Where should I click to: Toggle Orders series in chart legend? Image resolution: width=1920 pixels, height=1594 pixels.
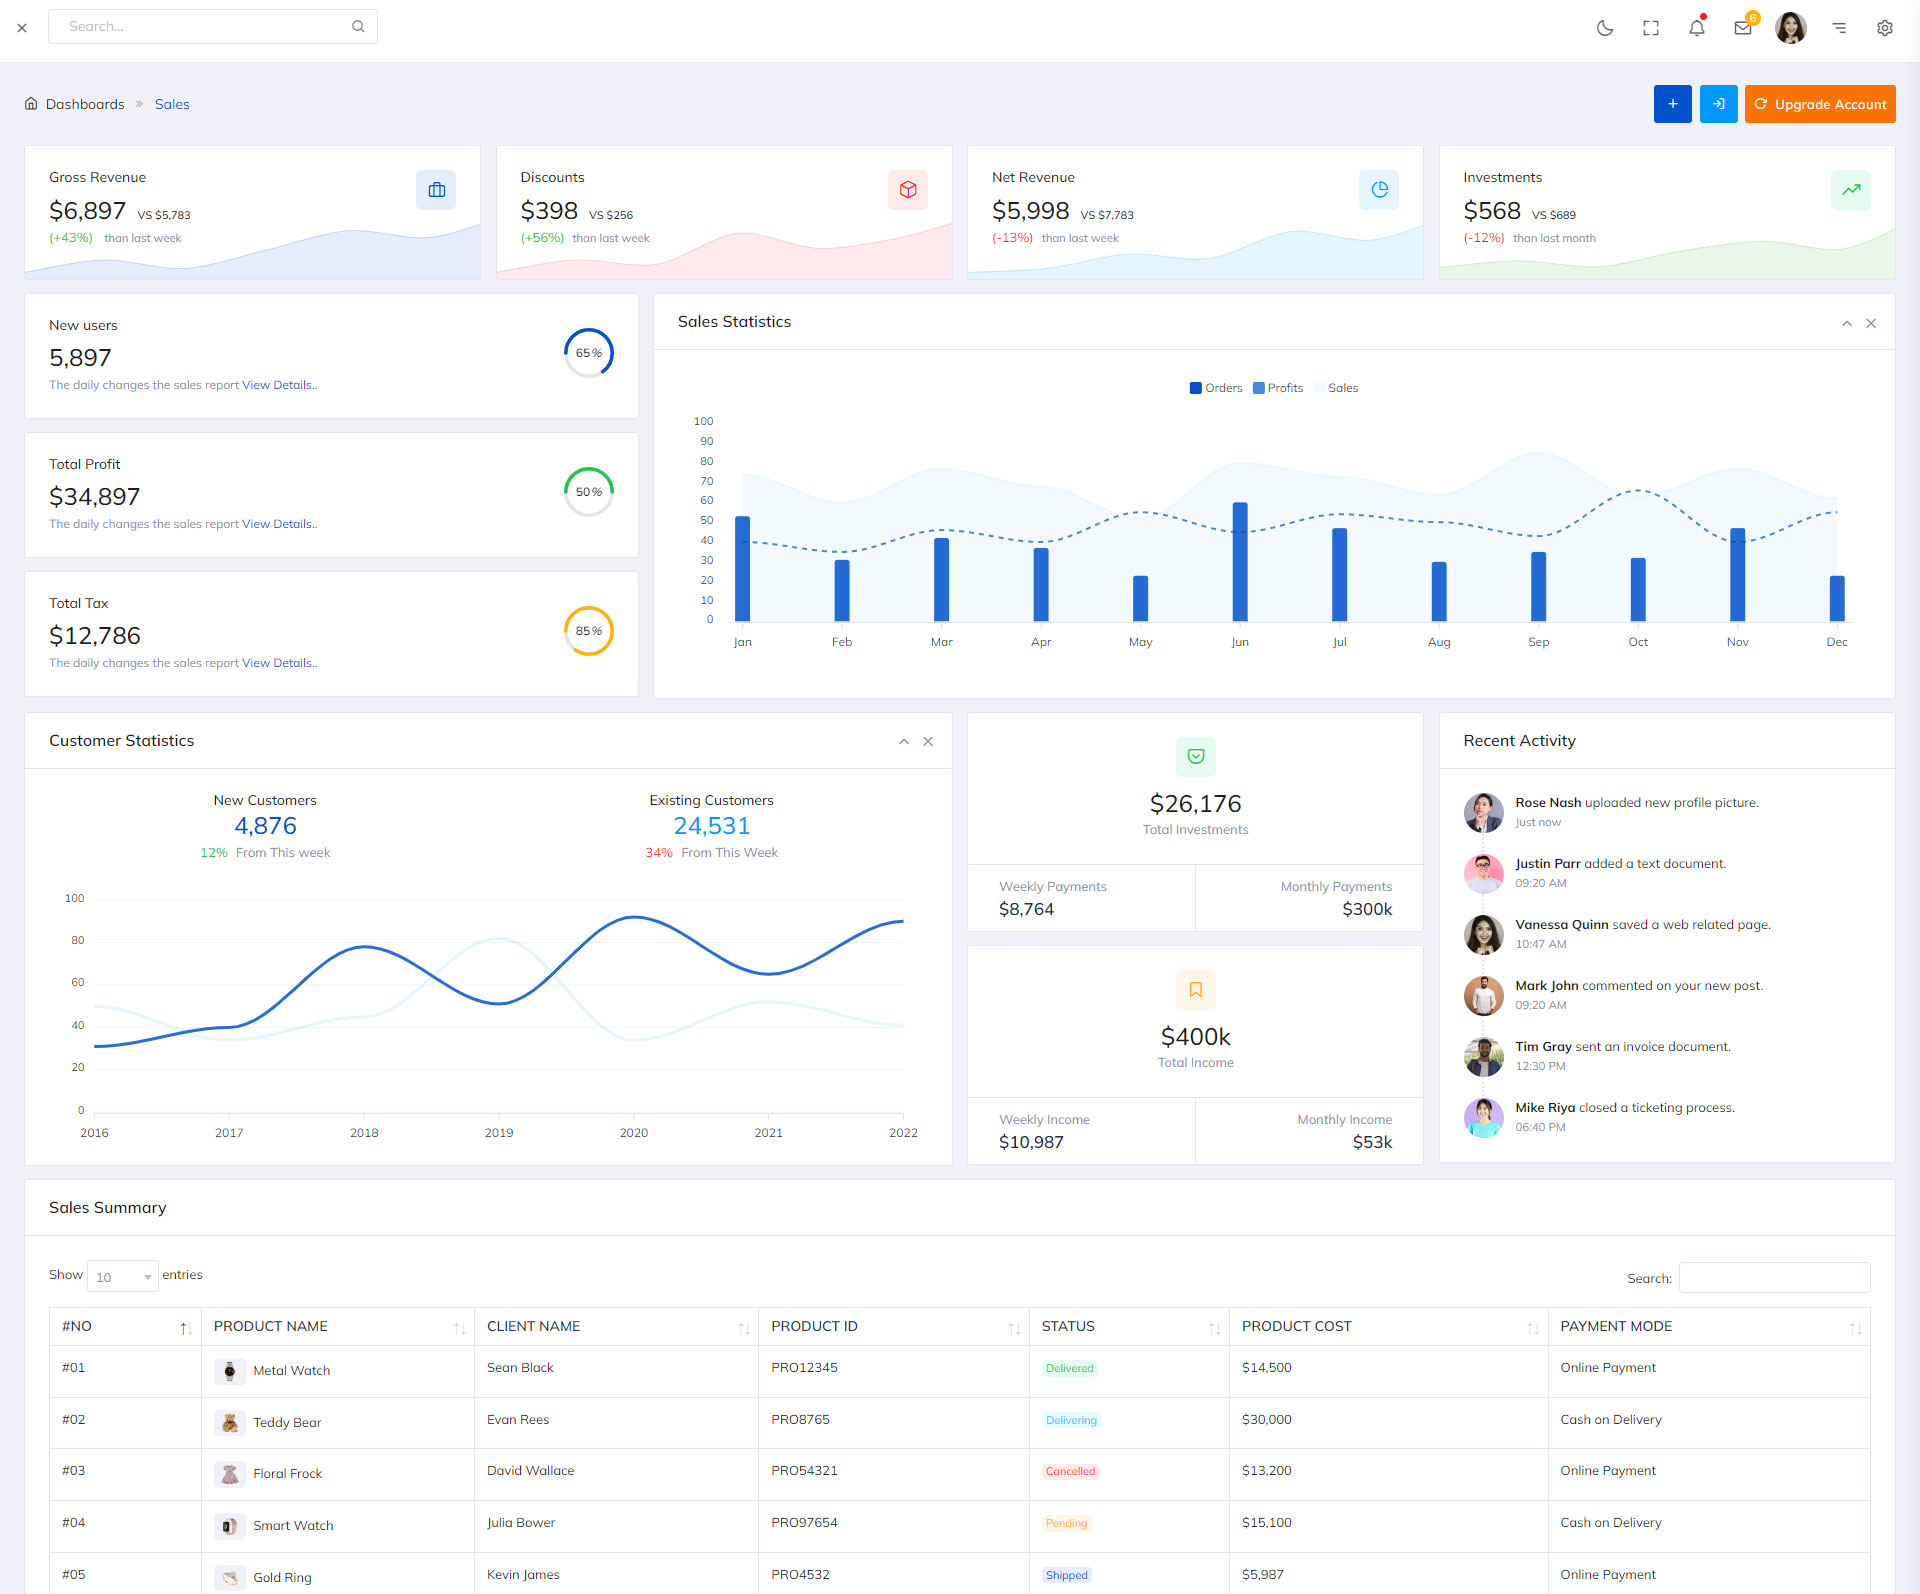[x=1215, y=388]
